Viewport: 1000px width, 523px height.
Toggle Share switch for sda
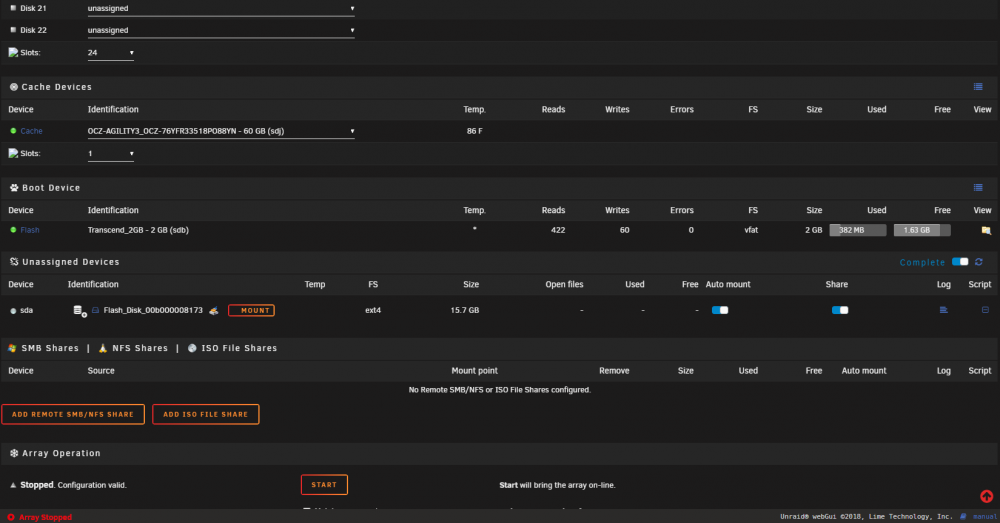pos(840,310)
